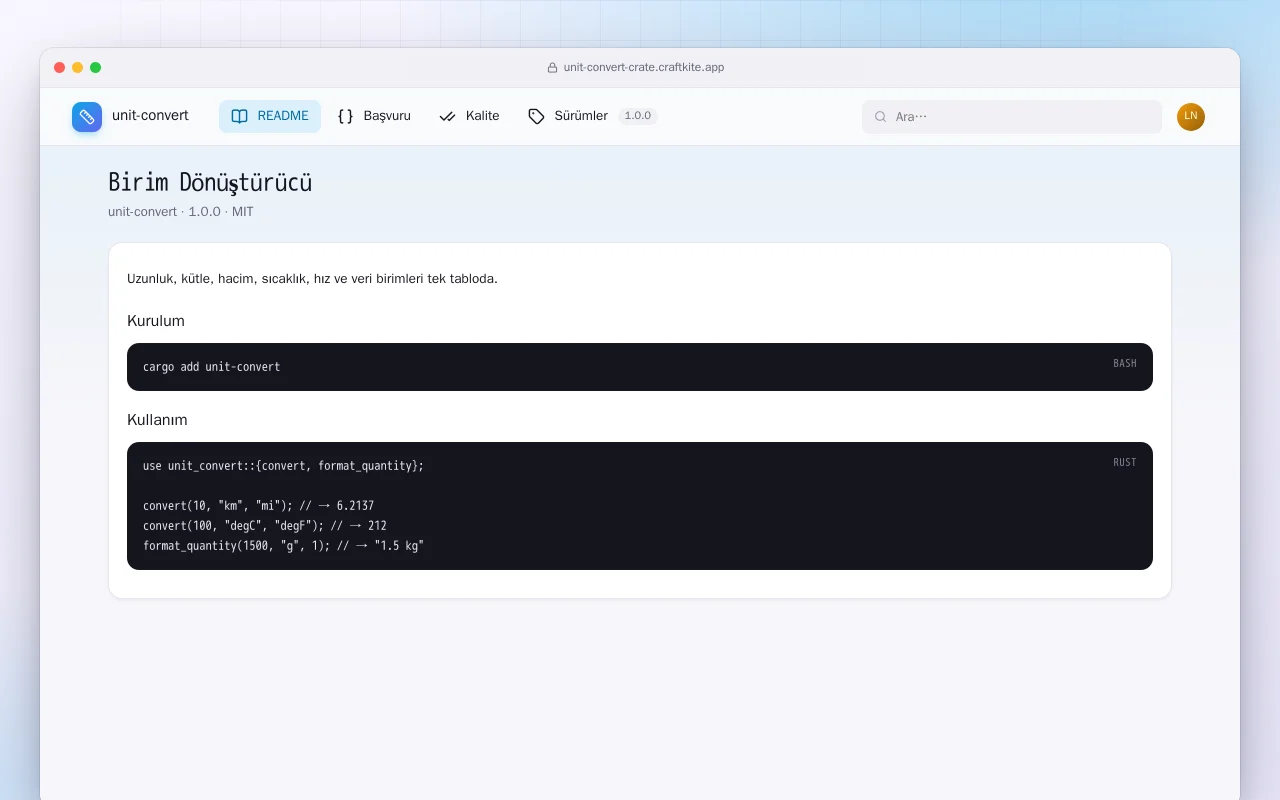Click the BASH label on the code block
This screenshot has width=1280, height=800.
(x=1125, y=364)
